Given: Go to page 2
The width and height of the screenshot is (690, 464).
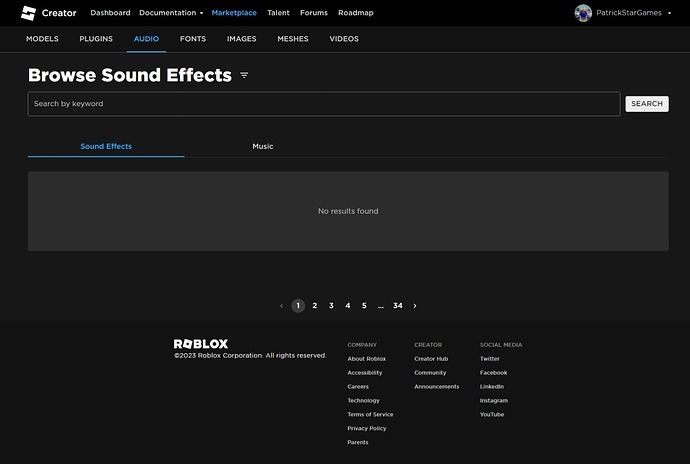Looking at the screenshot, I should pyautogui.click(x=315, y=306).
